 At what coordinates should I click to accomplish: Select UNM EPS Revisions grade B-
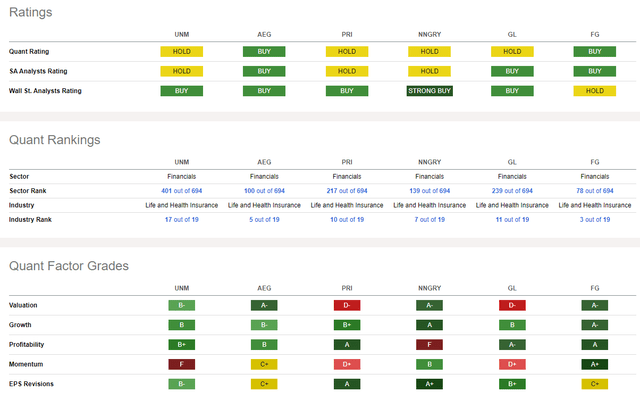point(182,384)
